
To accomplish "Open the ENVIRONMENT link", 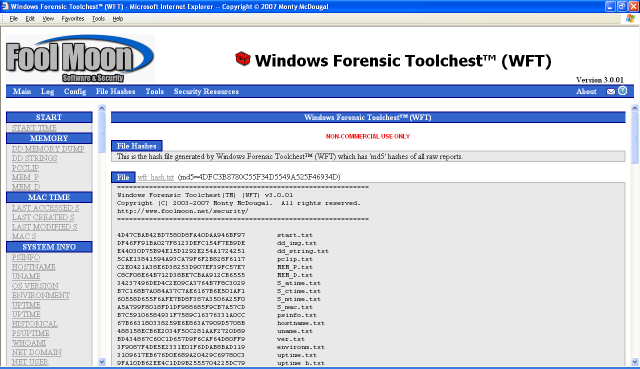I will tap(40, 295).
